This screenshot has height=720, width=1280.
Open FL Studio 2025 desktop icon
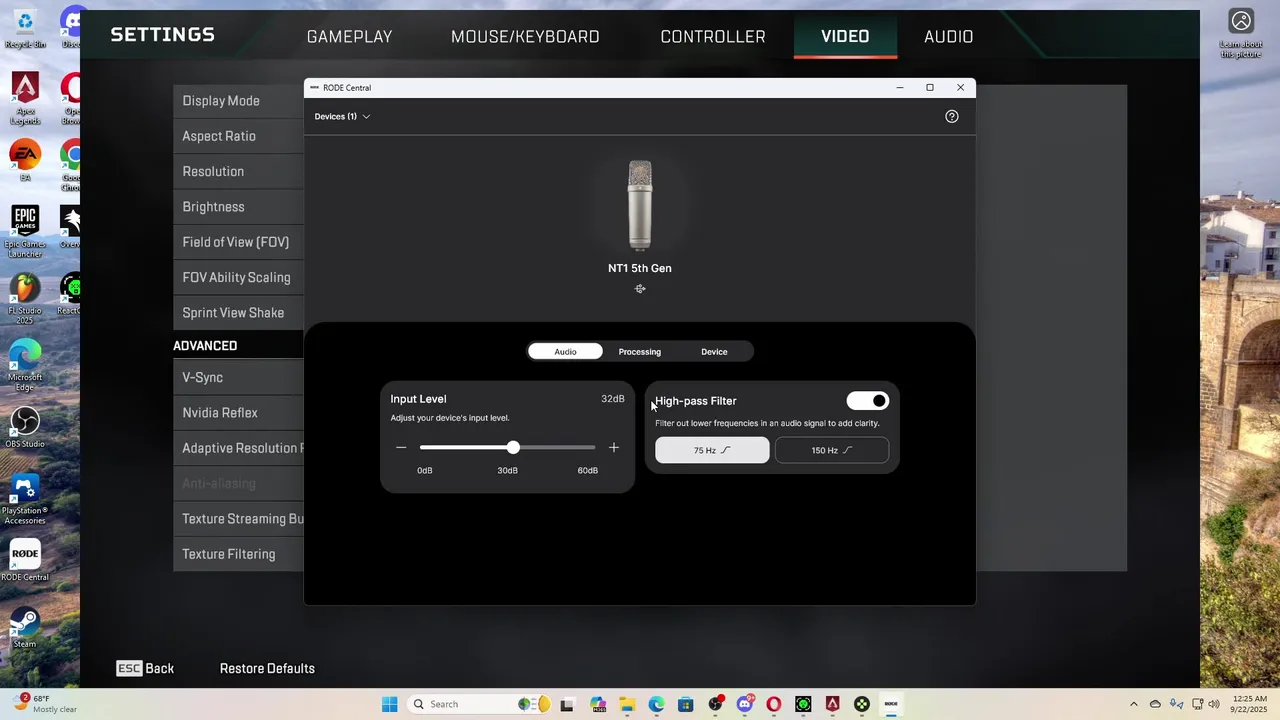[25, 298]
